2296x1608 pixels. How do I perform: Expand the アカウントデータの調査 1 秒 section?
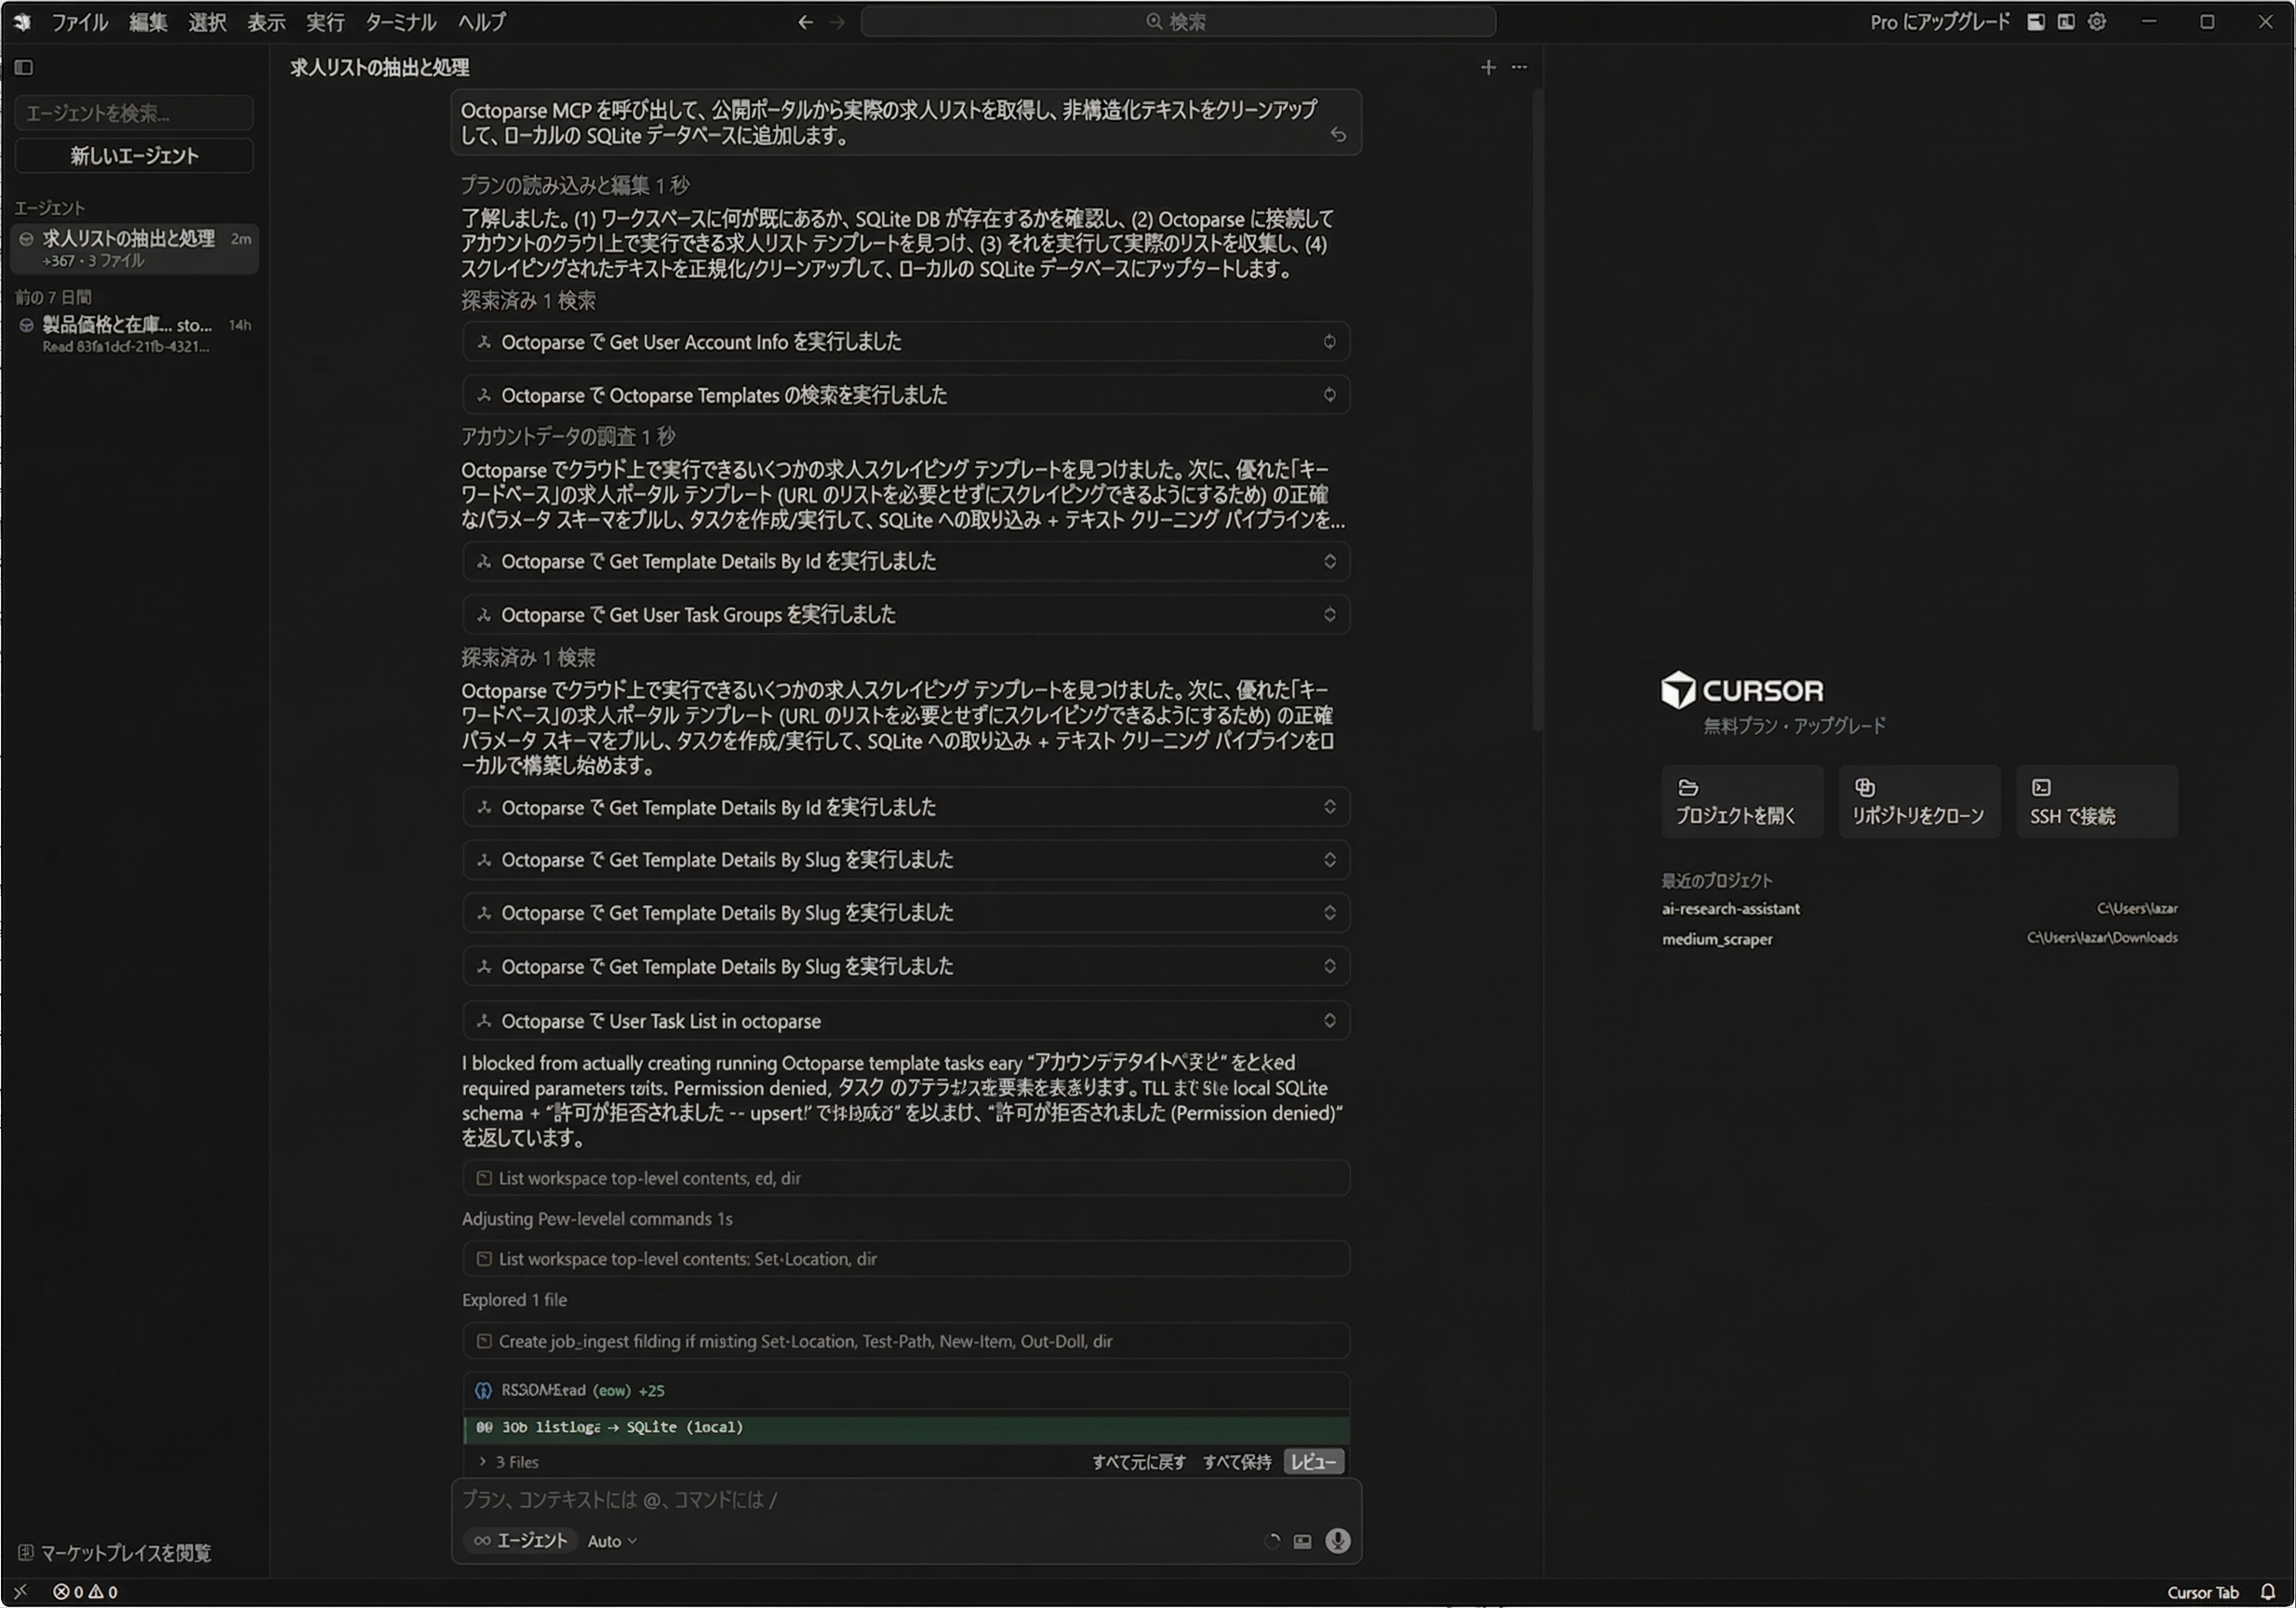(568, 436)
